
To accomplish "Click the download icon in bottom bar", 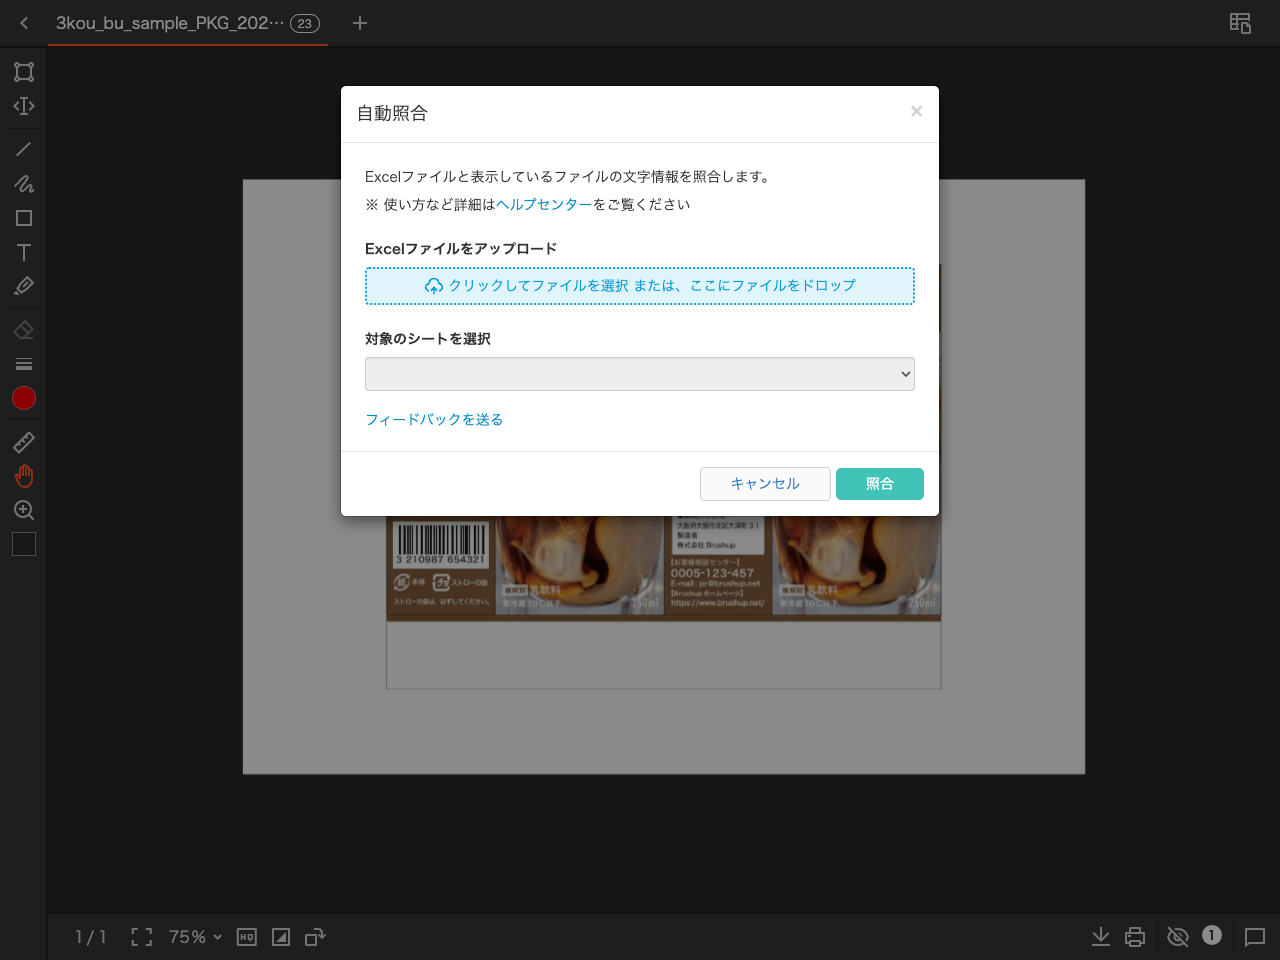I will point(1100,937).
